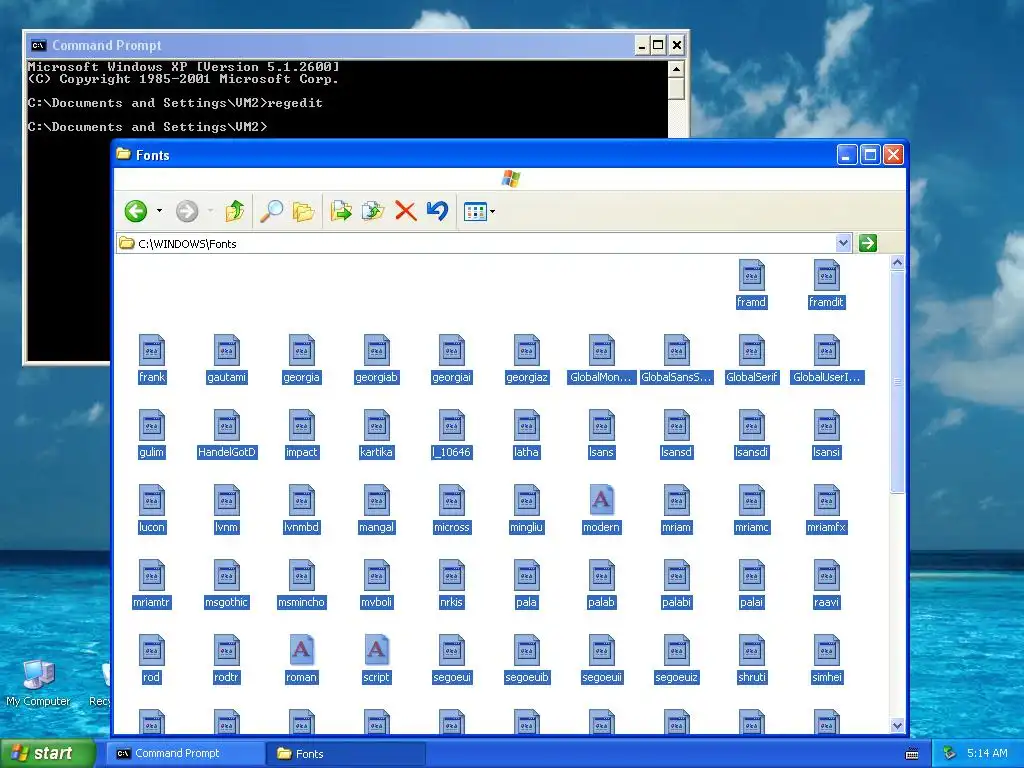This screenshot has height=768, width=1024.
Task: Click the Fonts window scroll down arrow
Action: [897, 726]
